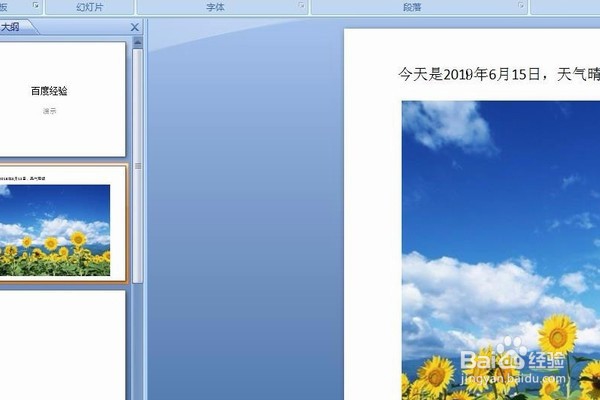Click the 字体 group label
Image resolution: width=600 pixels, height=400 pixels.
[x=215, y=7]
